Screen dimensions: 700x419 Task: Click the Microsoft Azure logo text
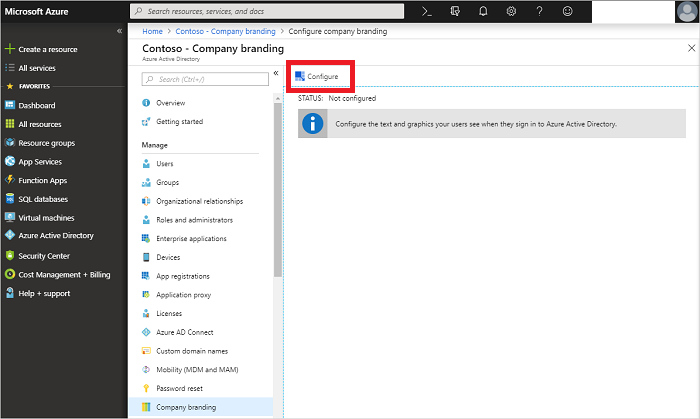click(x=37, y=12)
